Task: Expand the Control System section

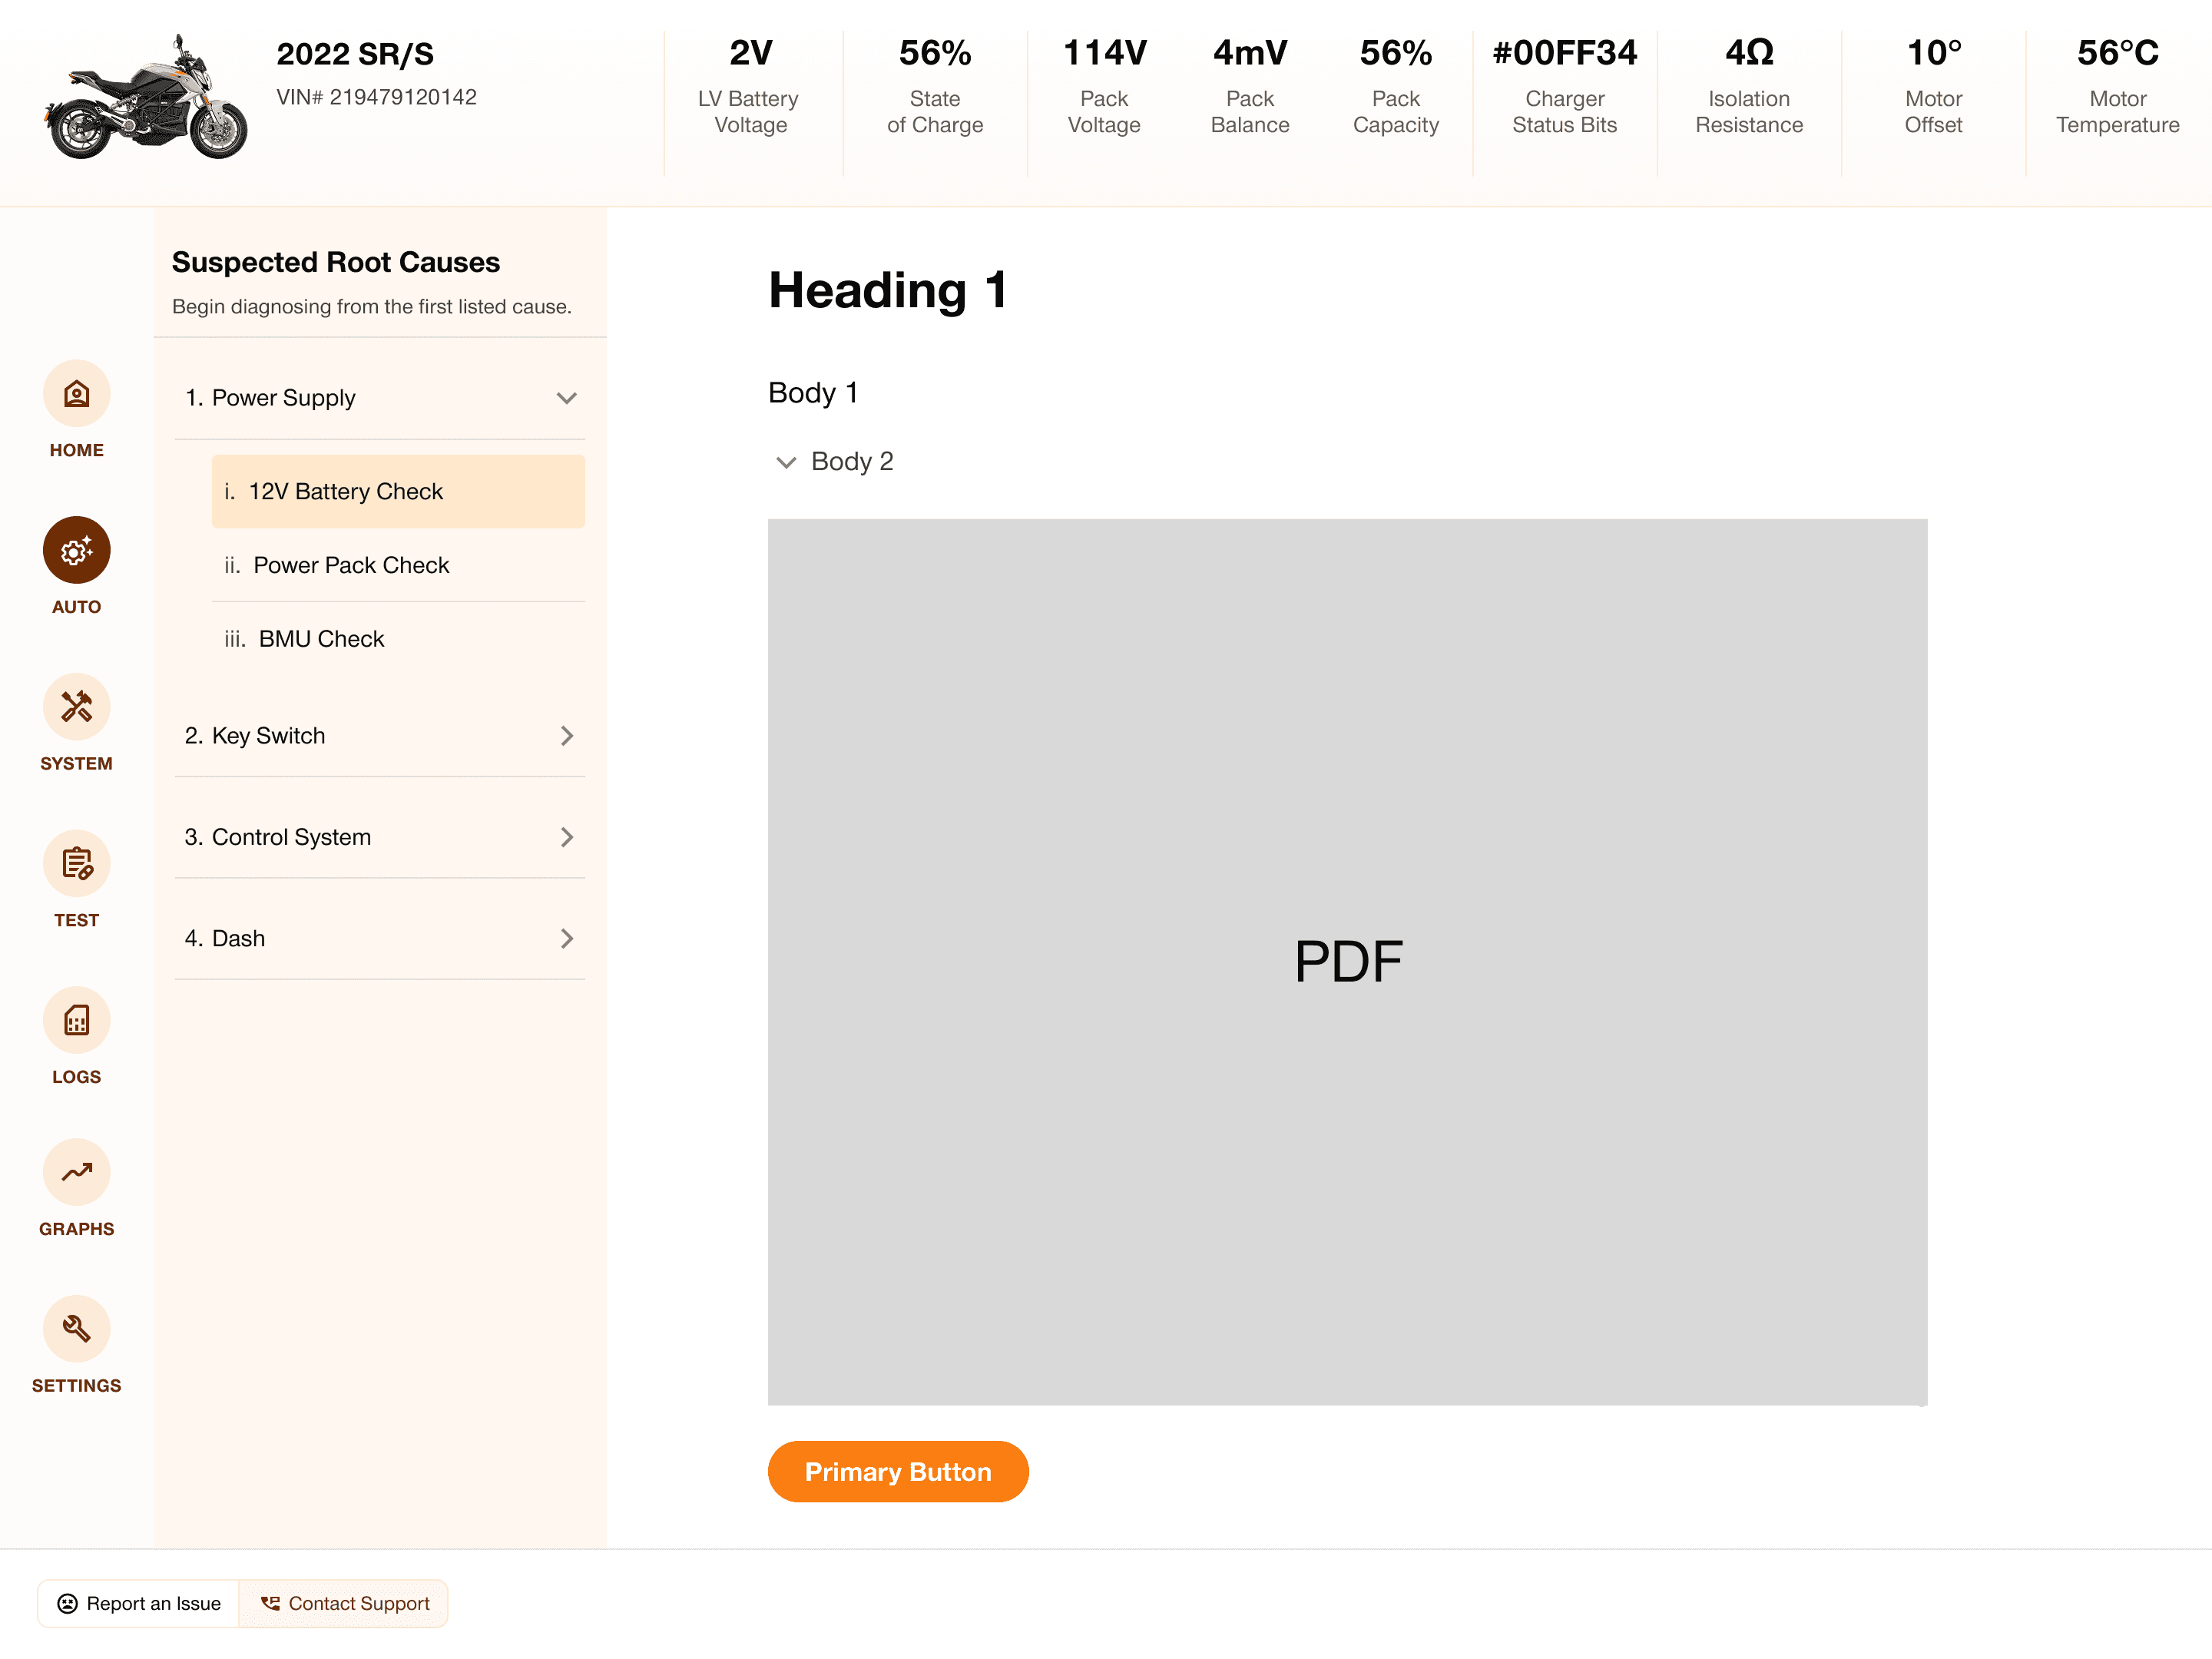Action: point(566,837)
